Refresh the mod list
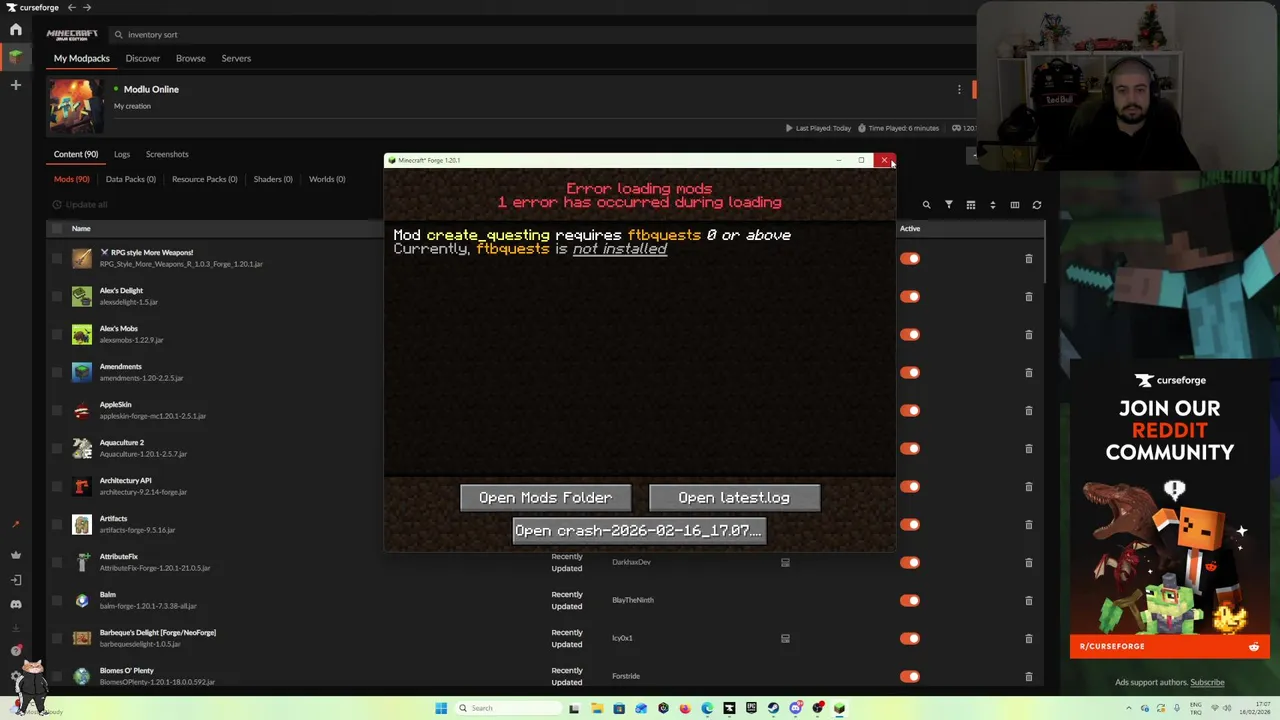The width and height of the screenshot is (1280, 720). coord(1037,205)
